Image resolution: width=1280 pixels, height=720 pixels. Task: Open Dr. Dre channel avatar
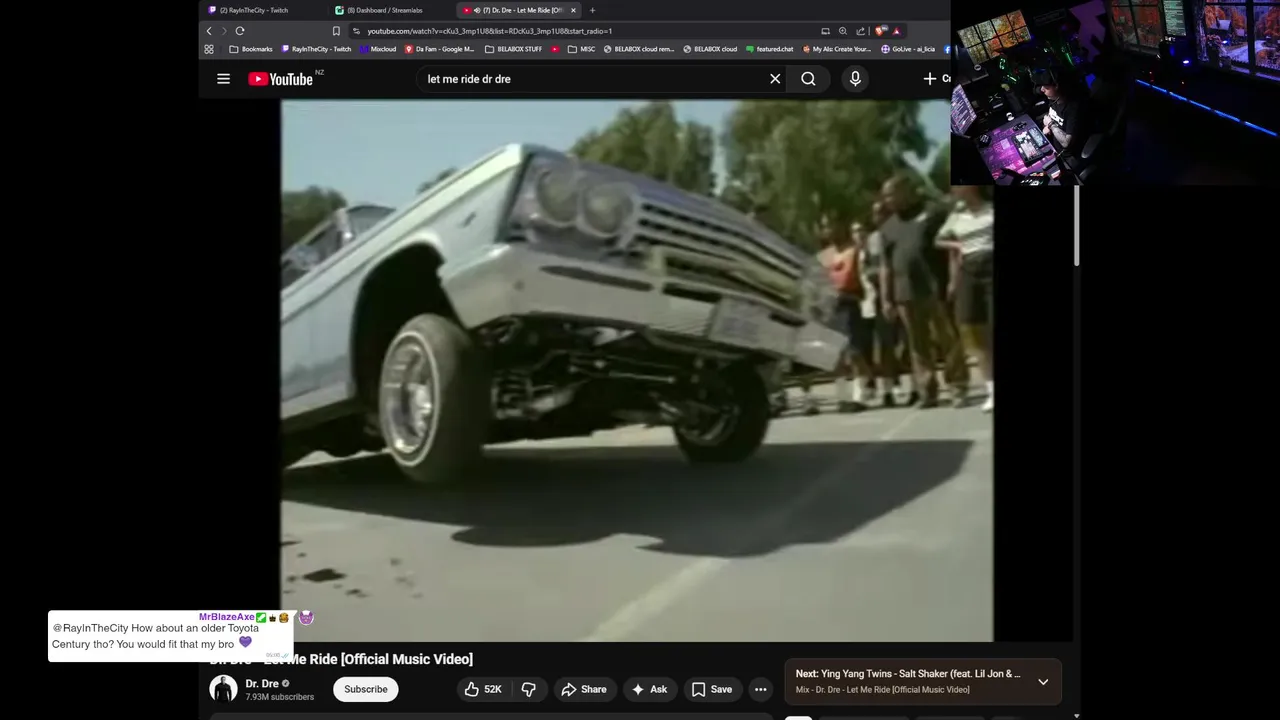223,689
